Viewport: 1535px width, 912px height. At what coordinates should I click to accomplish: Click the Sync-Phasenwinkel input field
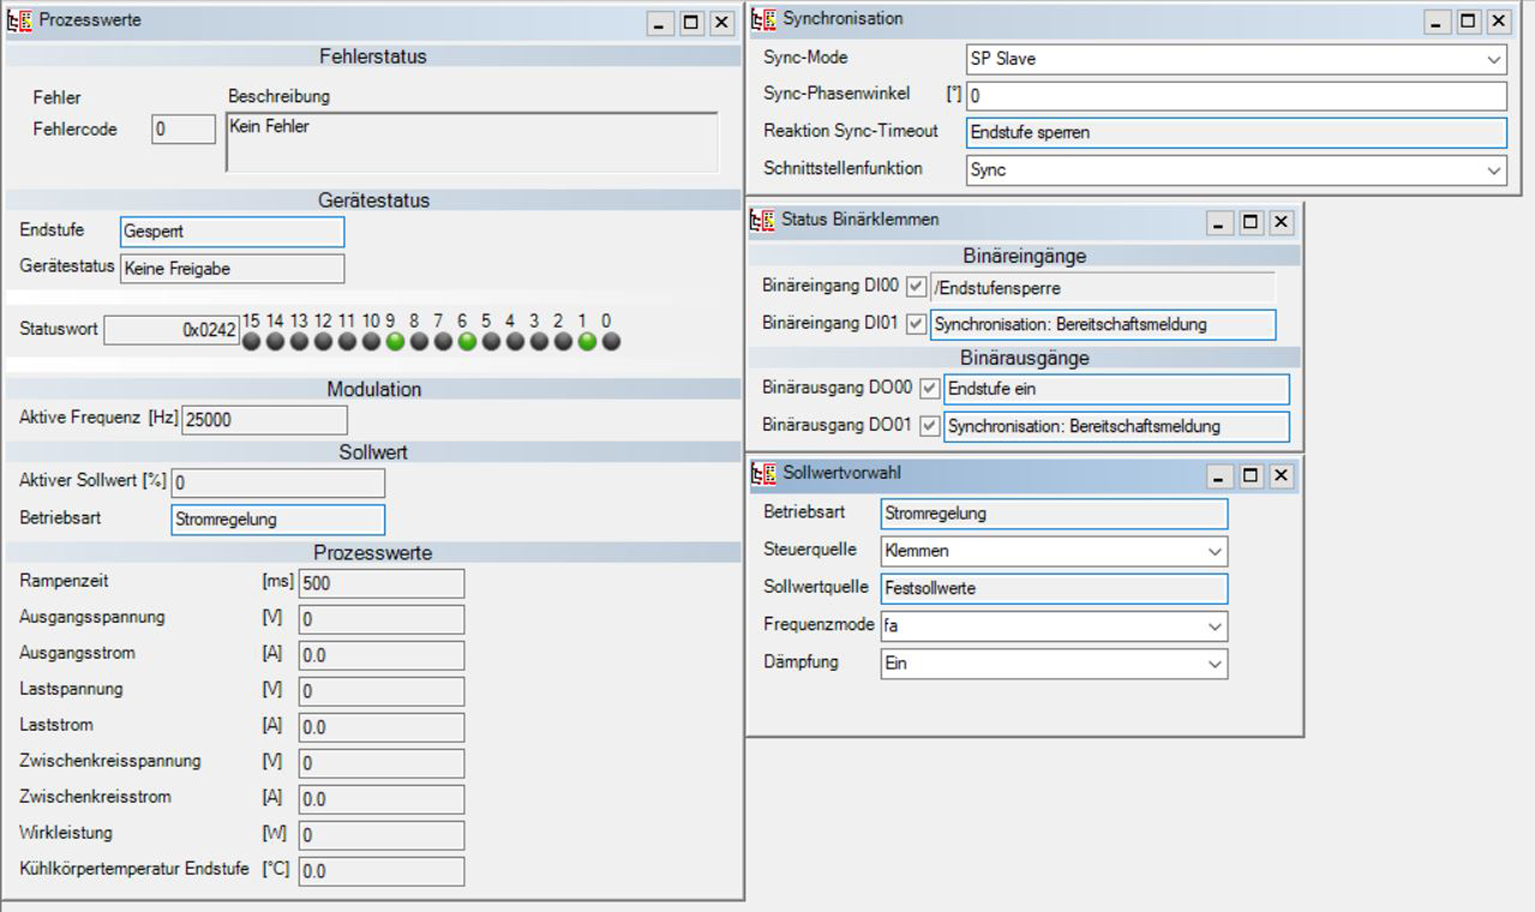pyautogui.click(x=1235, y=96)
